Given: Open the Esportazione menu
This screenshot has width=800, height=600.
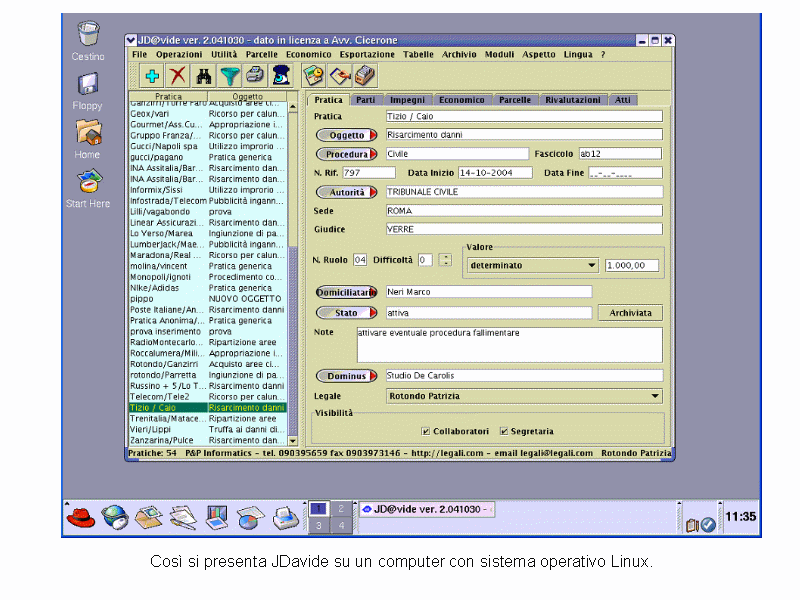Looking at the screenshot, I should coord(367,55).
